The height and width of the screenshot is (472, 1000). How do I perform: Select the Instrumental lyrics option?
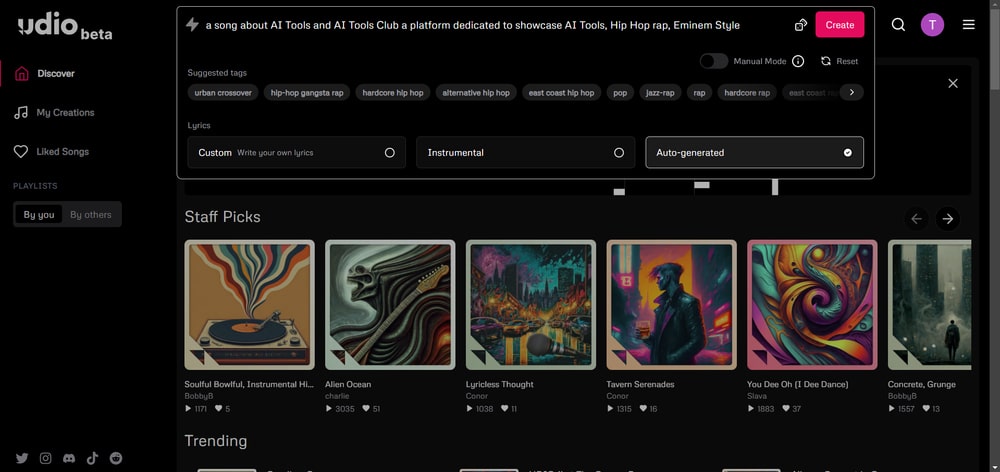(x=526, y=152)
